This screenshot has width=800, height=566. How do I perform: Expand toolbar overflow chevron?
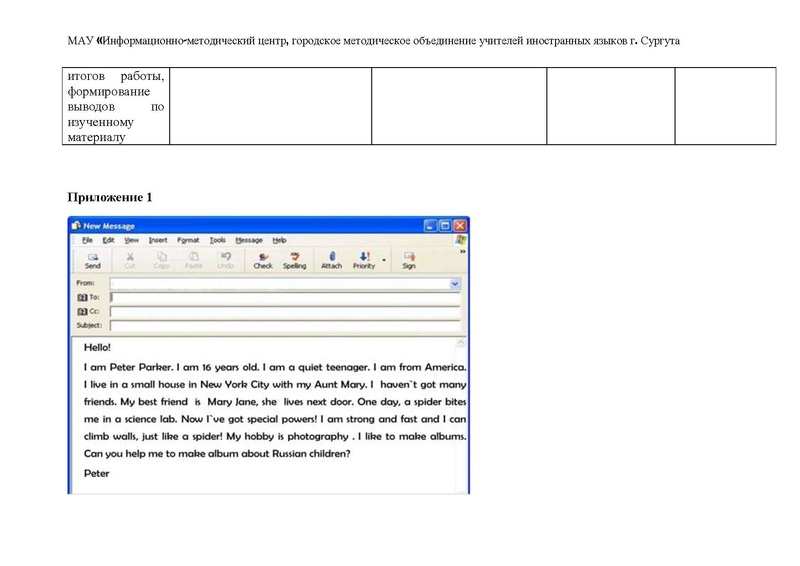462,252
